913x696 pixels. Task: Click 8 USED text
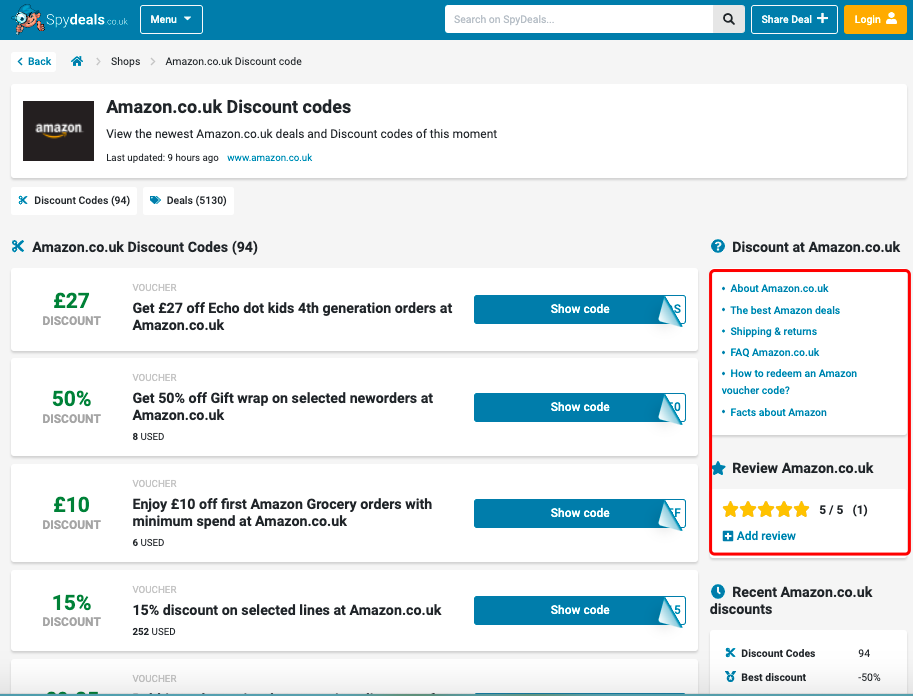coord(148,437)
